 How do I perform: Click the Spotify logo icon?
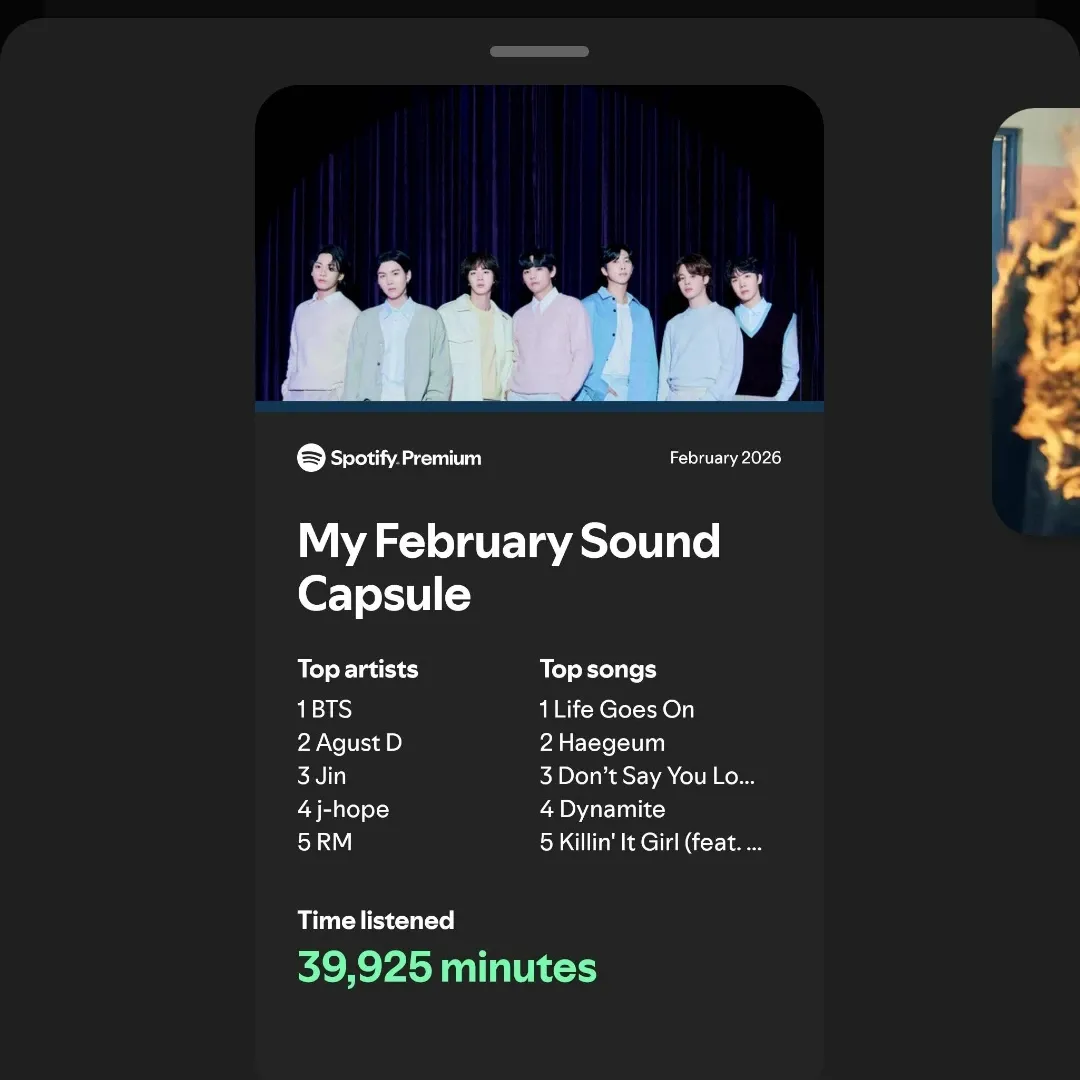click(x=311, y=458)
